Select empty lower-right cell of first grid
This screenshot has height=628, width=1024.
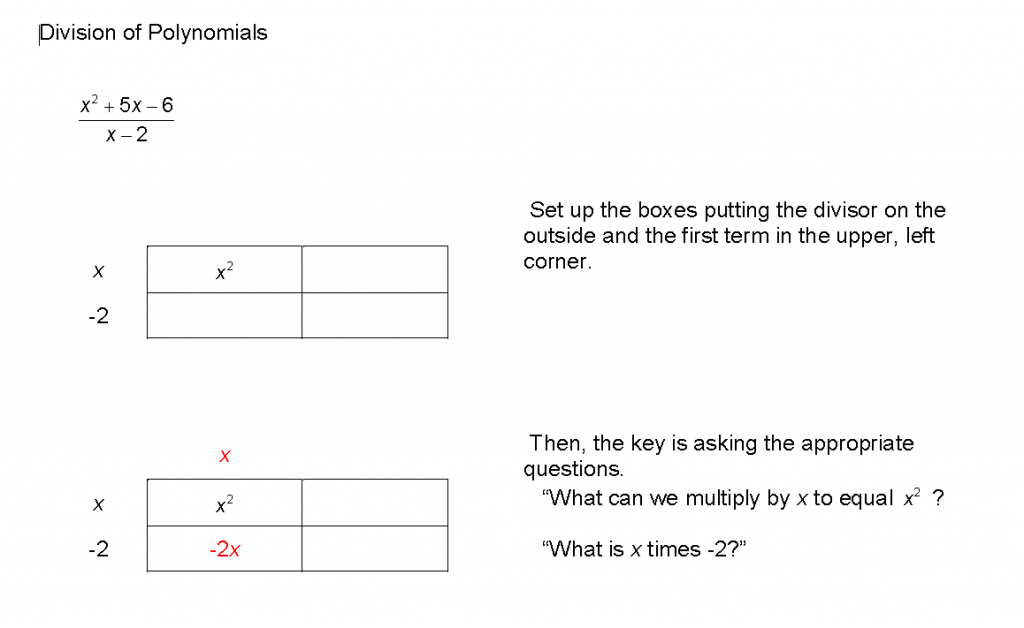(x=375, y=315)
